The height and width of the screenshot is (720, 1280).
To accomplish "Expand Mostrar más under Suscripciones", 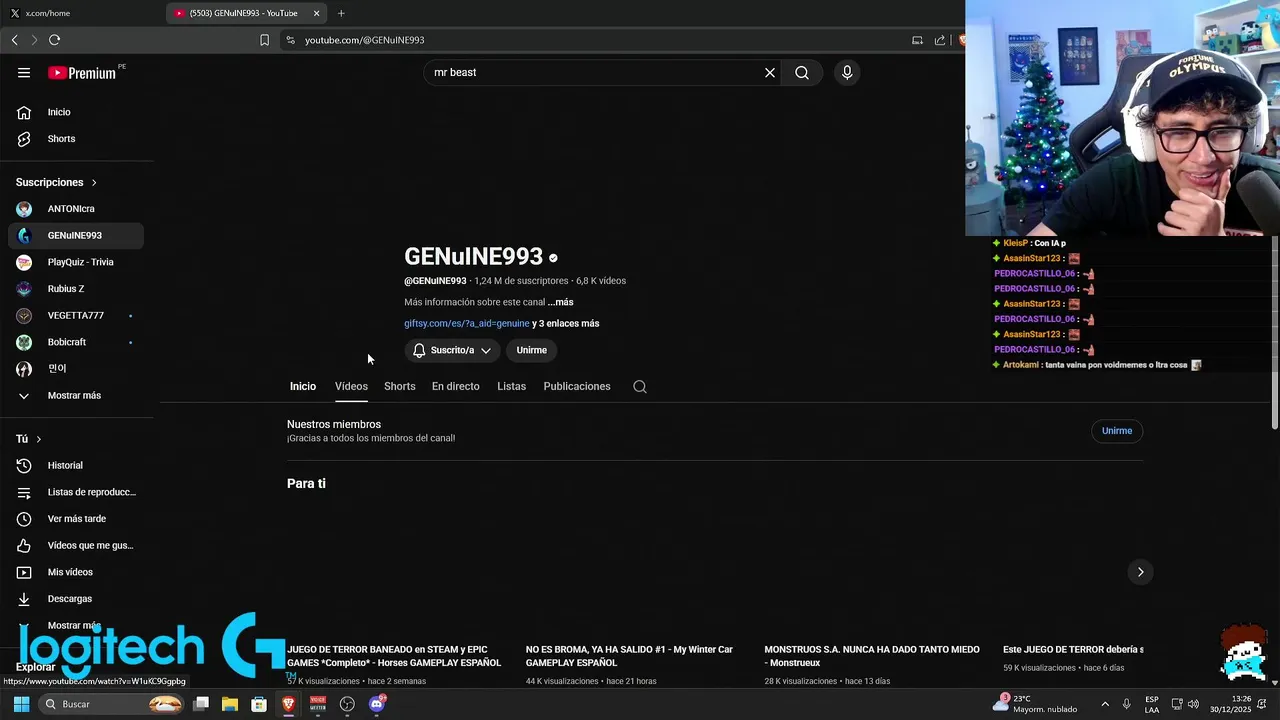I will tap(76, 396).
